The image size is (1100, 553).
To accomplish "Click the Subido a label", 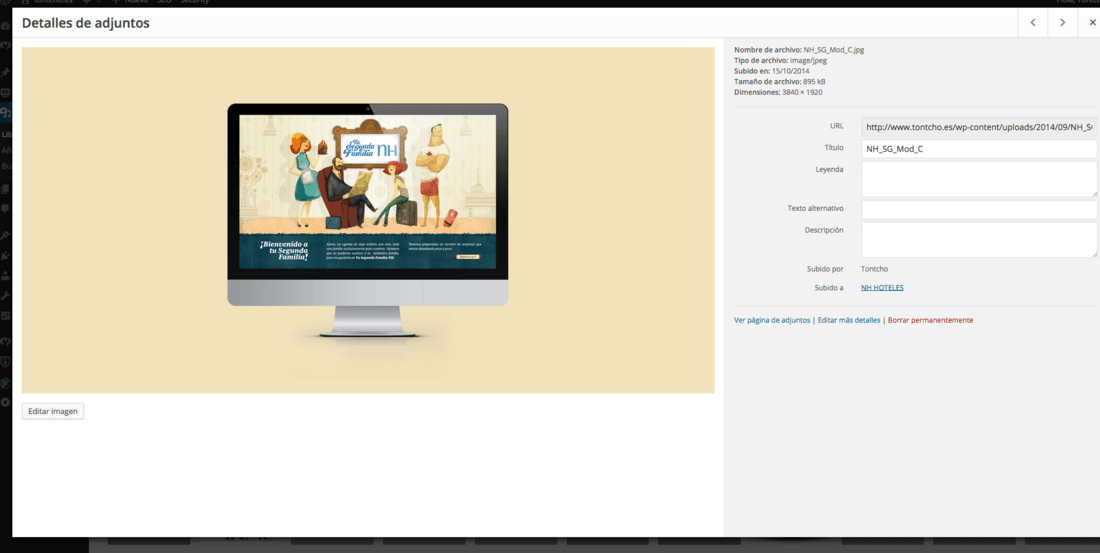I will 829,288.
